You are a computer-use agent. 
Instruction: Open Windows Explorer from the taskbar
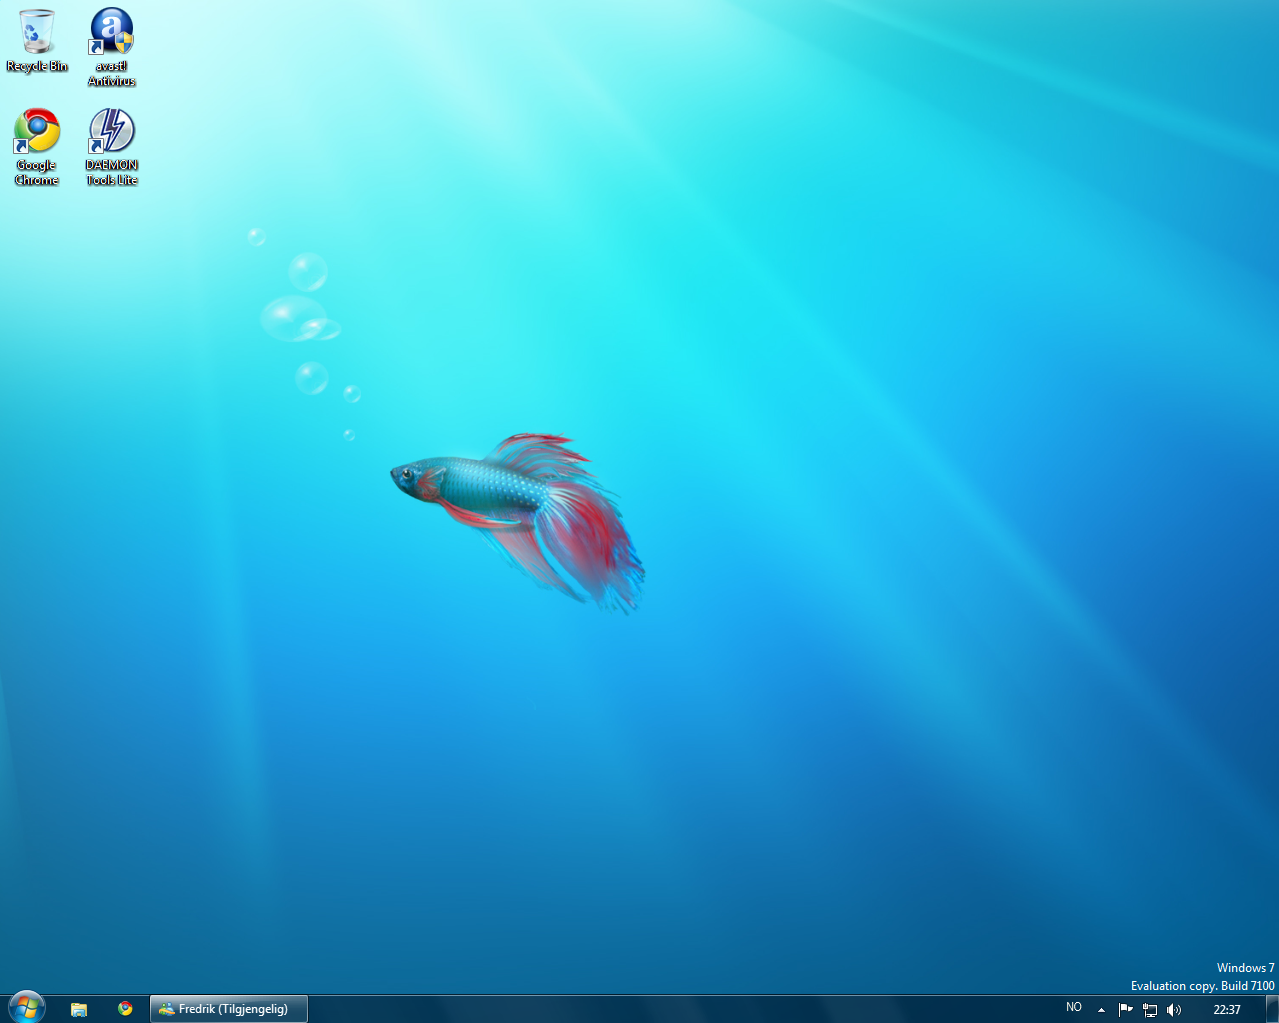[x=79, y=1009]
